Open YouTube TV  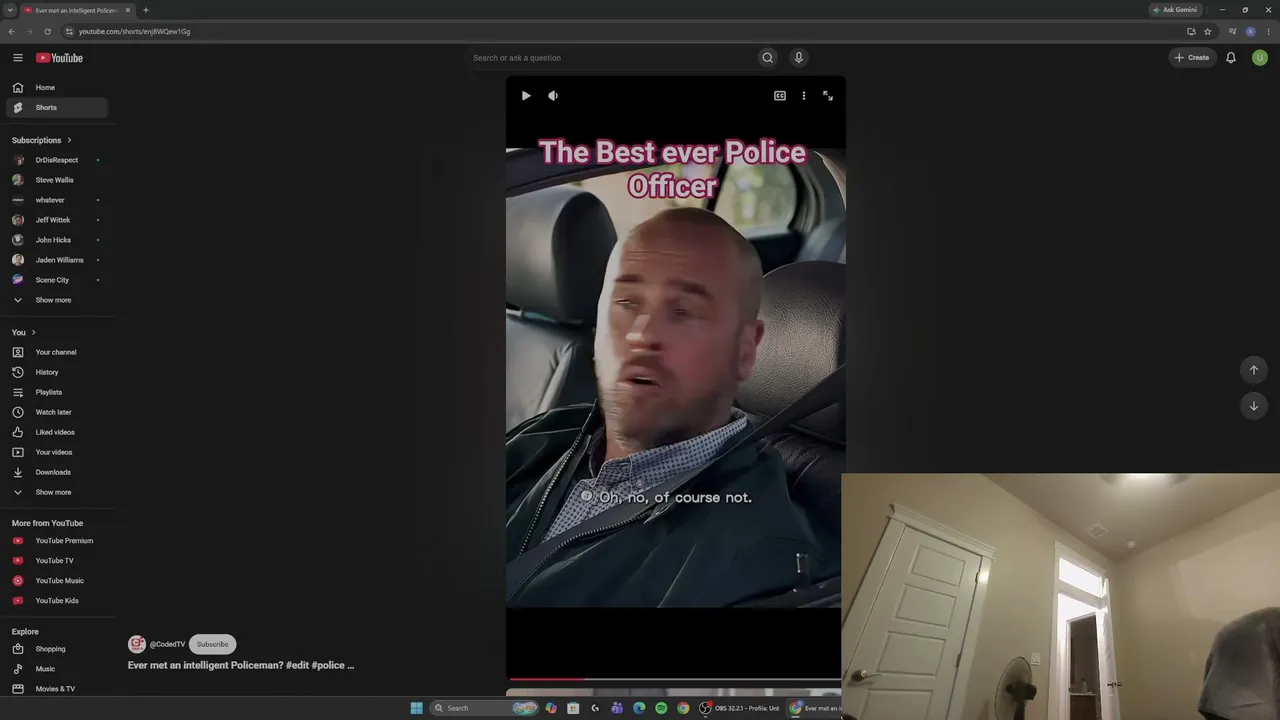(x=57, y=561)
